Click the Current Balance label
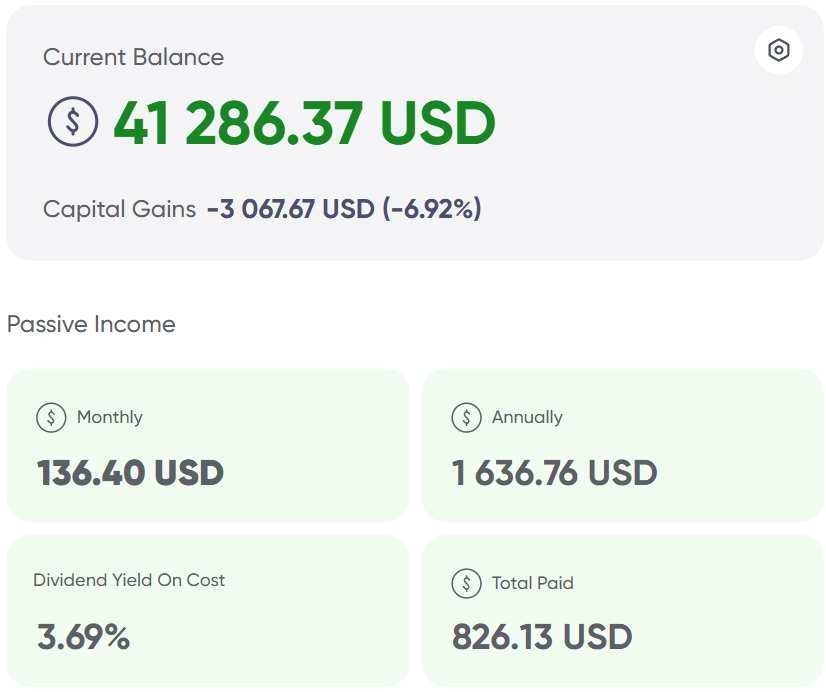 (x=133, y=57)
